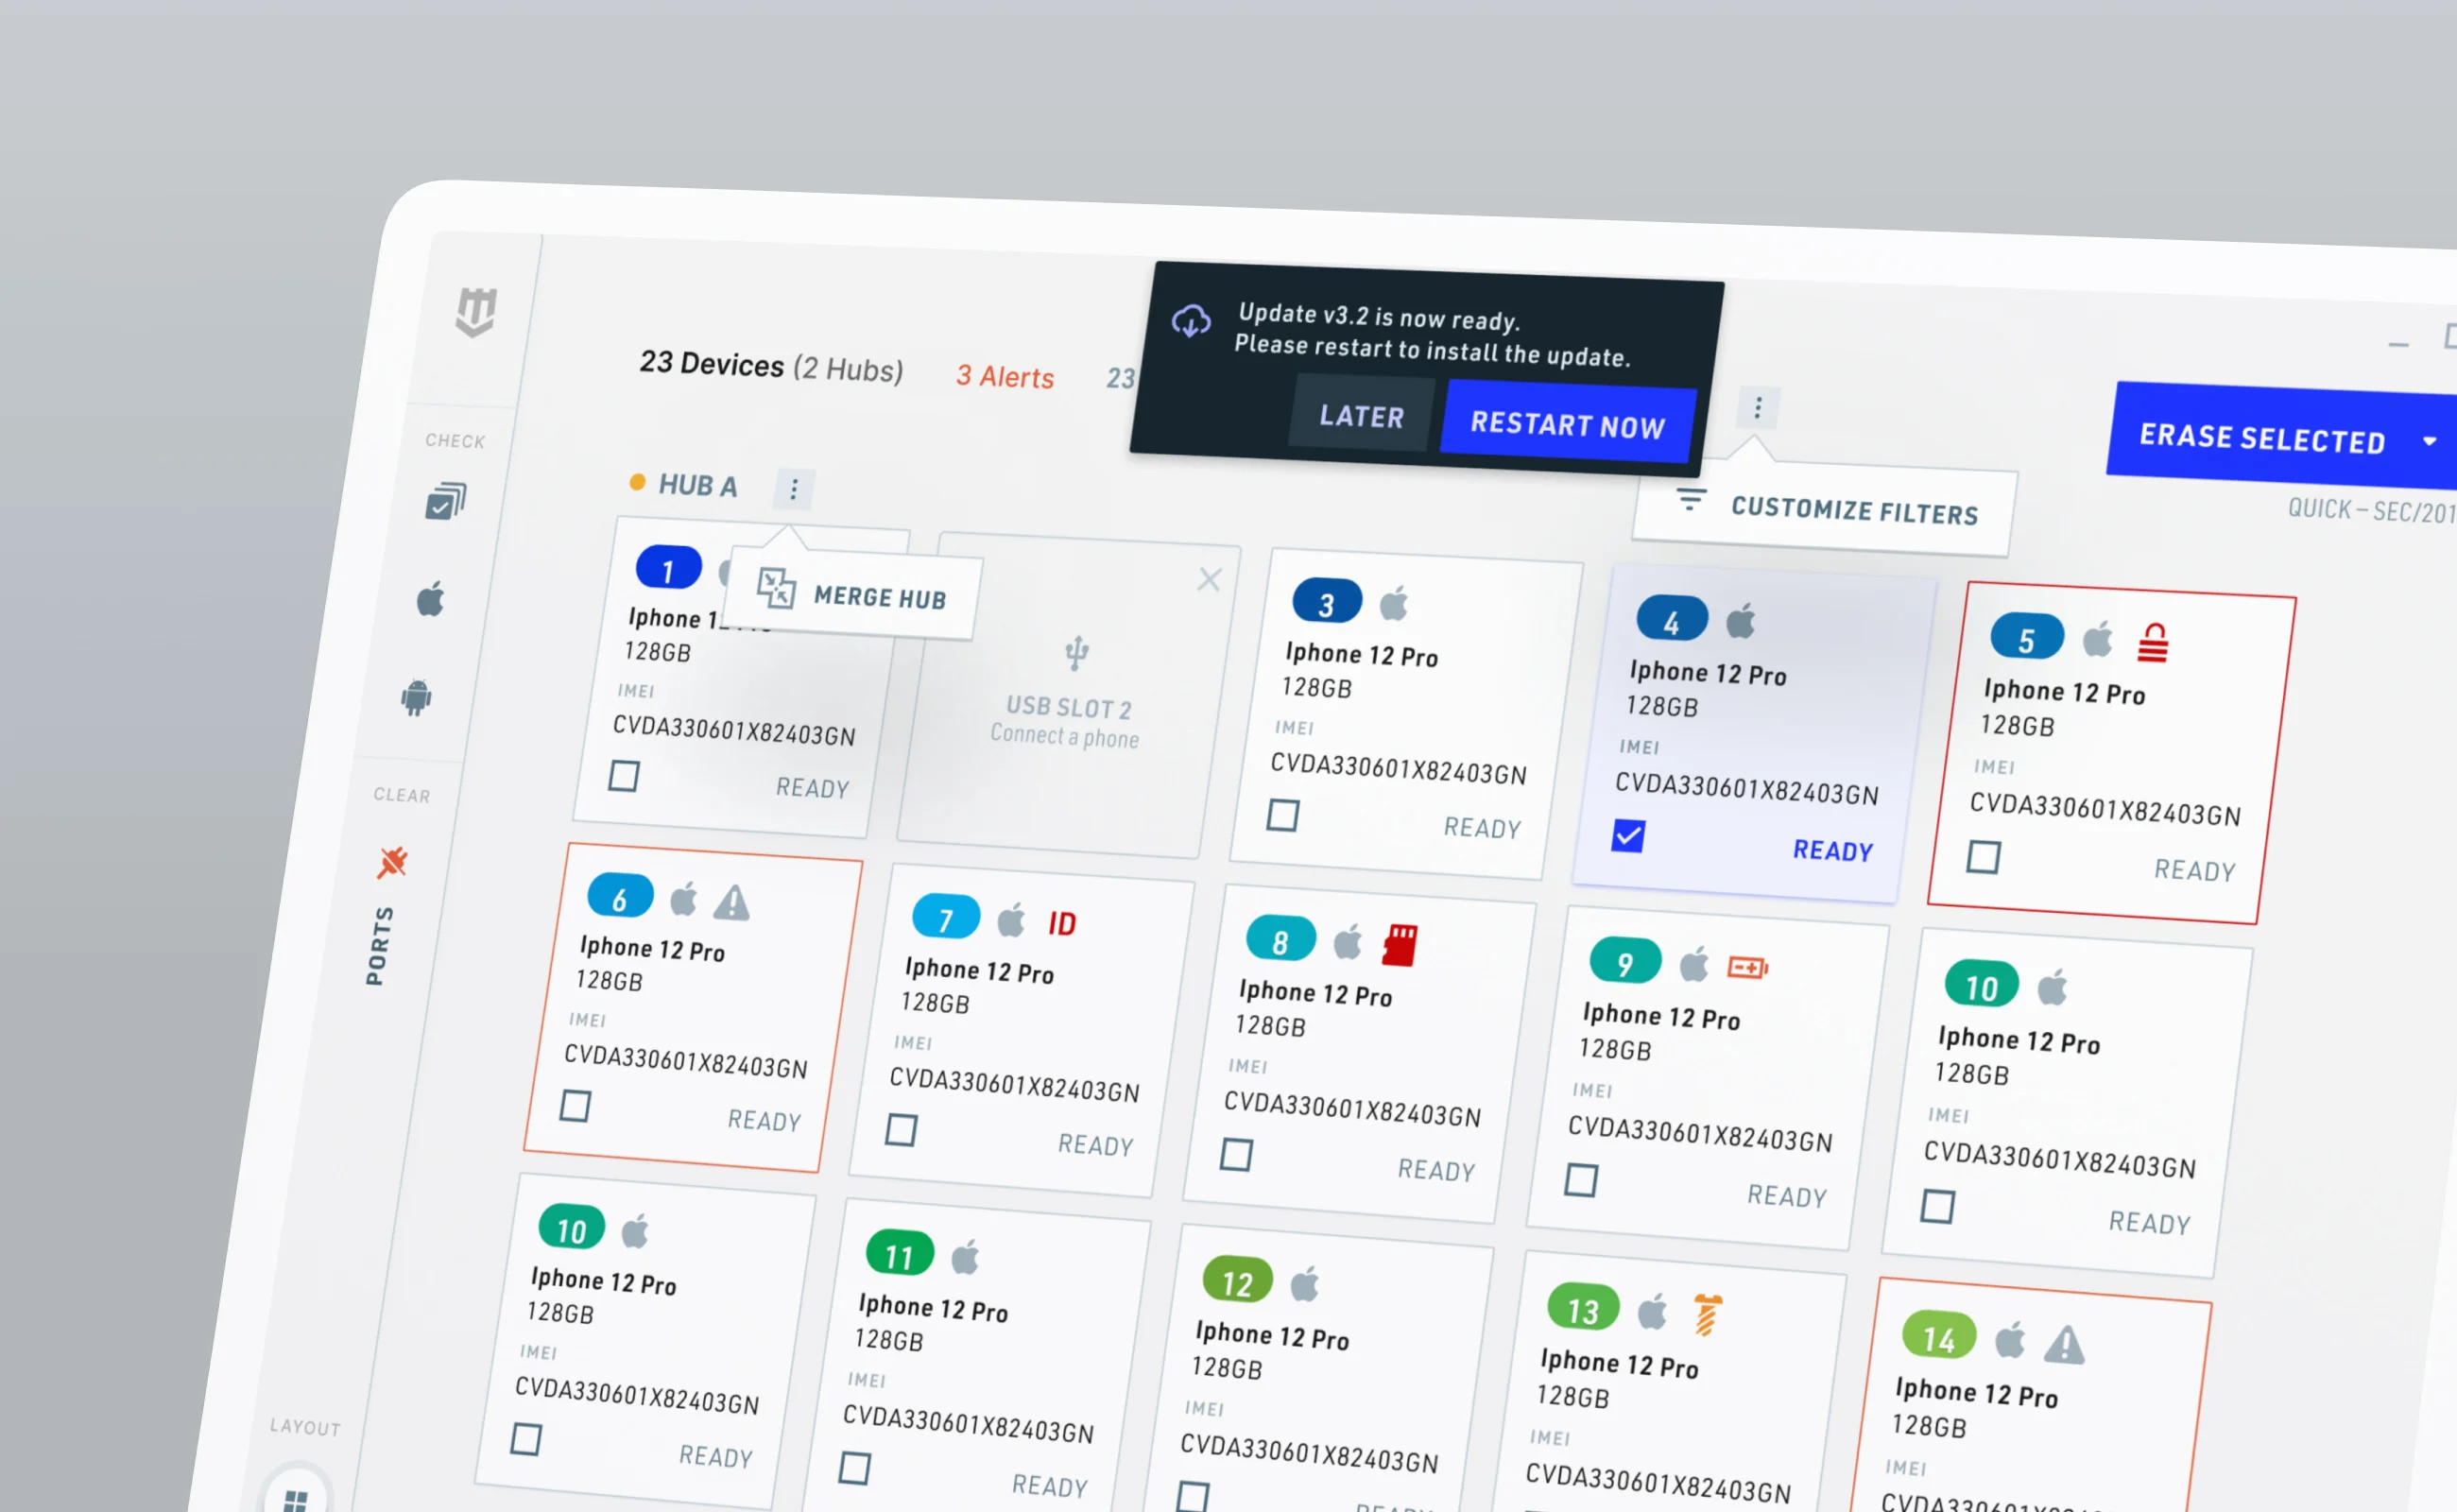Open the Hub A options menu
Screen dimensions: 2457x1512
[795, 488]
